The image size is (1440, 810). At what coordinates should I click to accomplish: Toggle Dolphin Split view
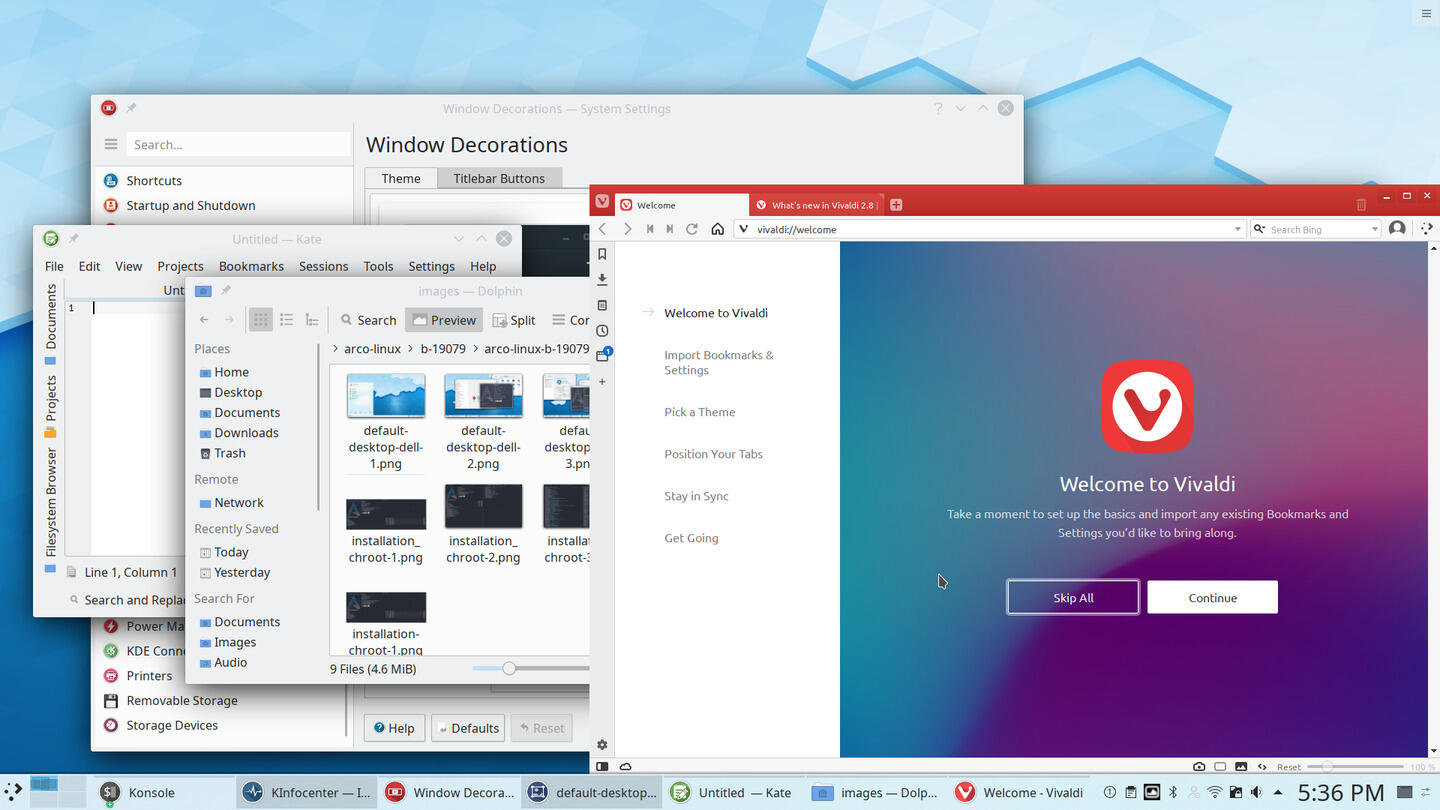[514, 320]
